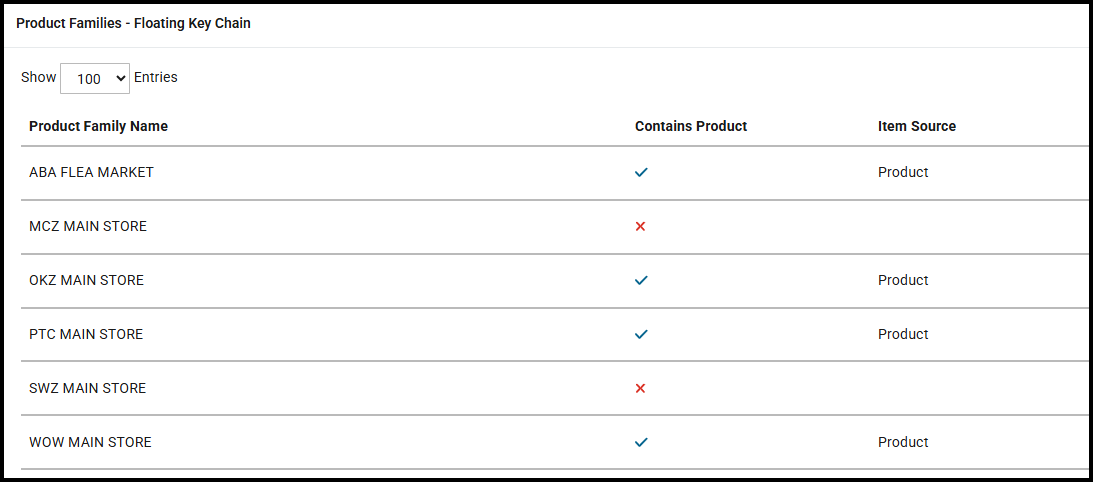The height and width of the screenshot is (482, 1093).
Task: Open the Show entries count dropdown
Action: pos(95,78)
